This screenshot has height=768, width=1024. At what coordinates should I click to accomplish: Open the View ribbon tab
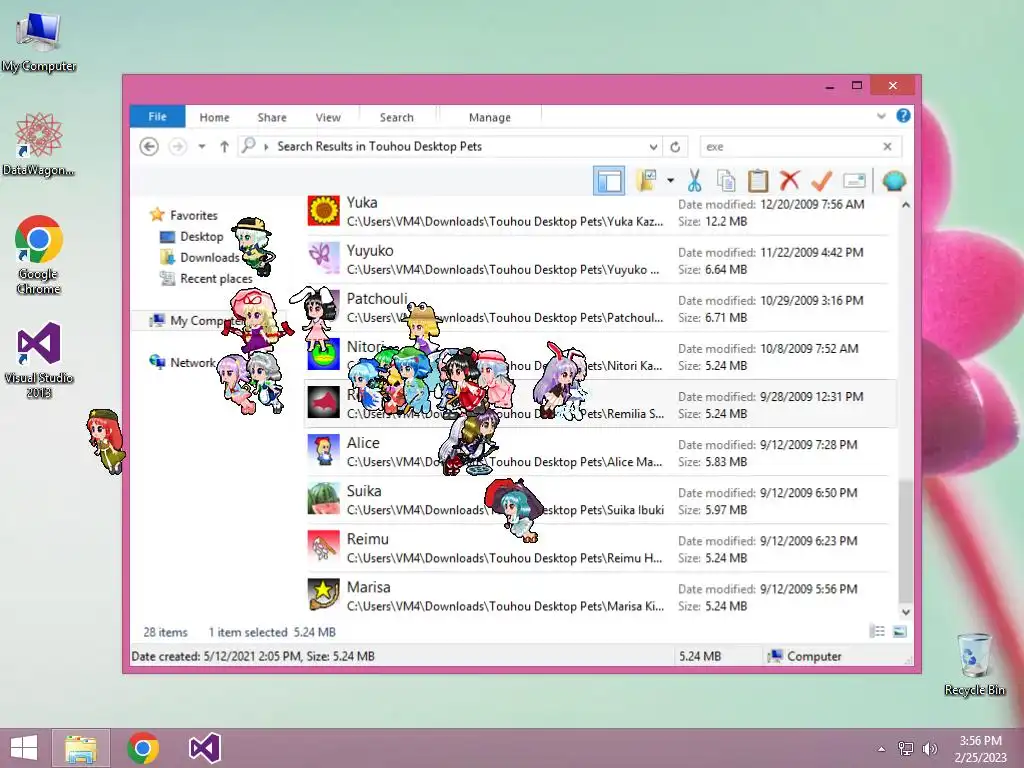328,118
